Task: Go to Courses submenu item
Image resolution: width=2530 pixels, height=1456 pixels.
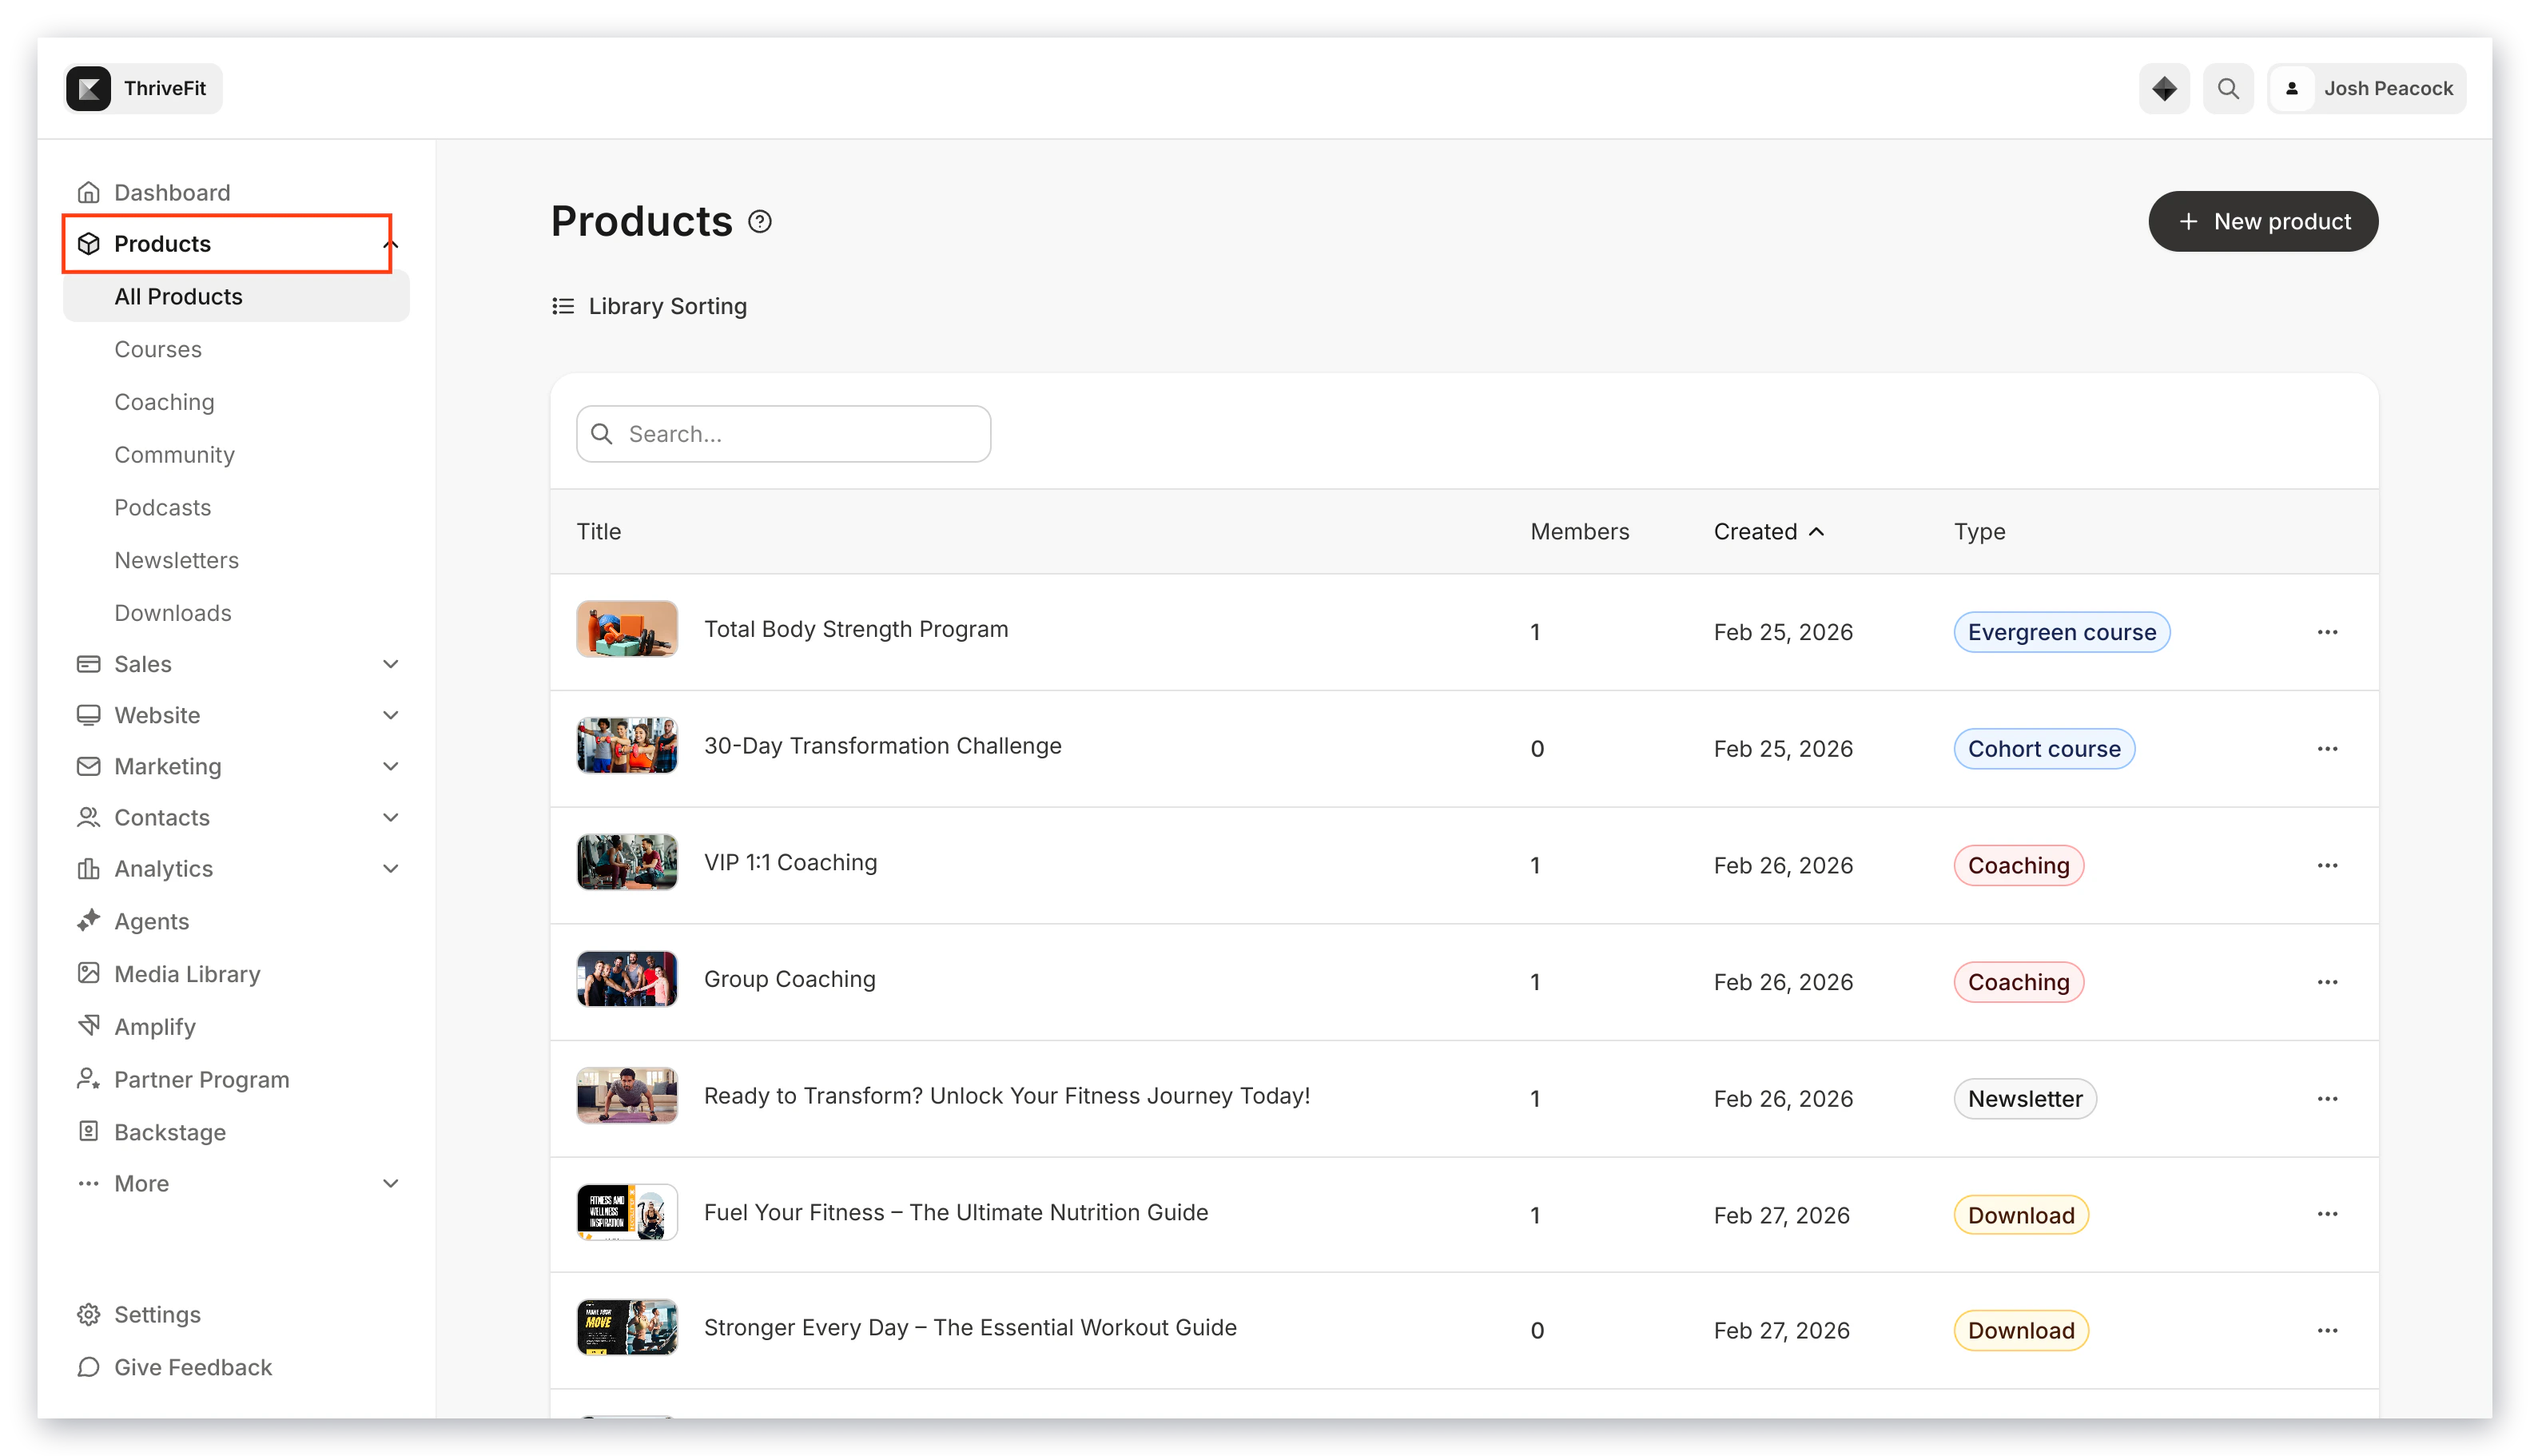Action: (x=158, y=349)
